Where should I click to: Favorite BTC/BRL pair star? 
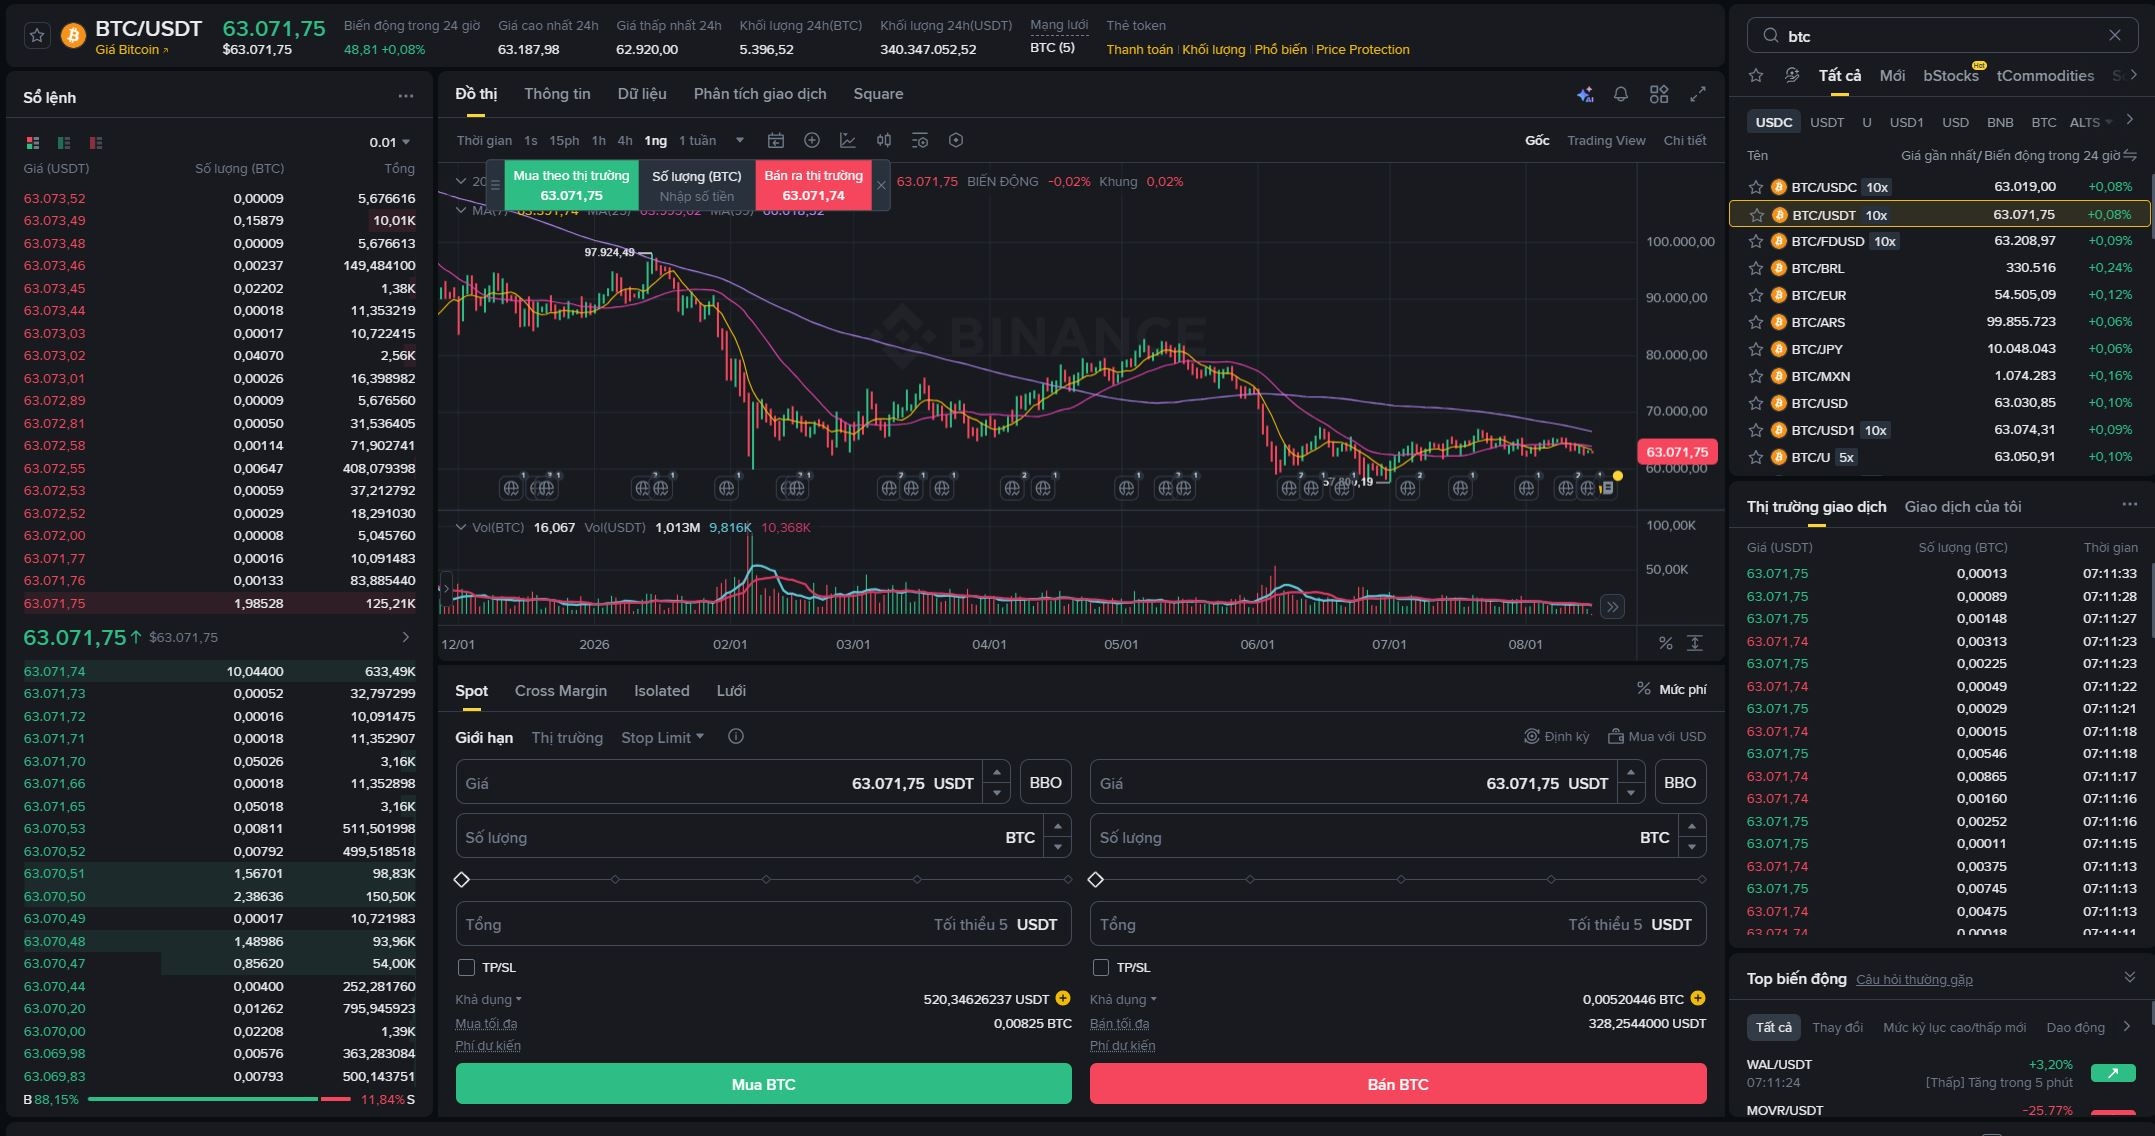pos(1756,268)
